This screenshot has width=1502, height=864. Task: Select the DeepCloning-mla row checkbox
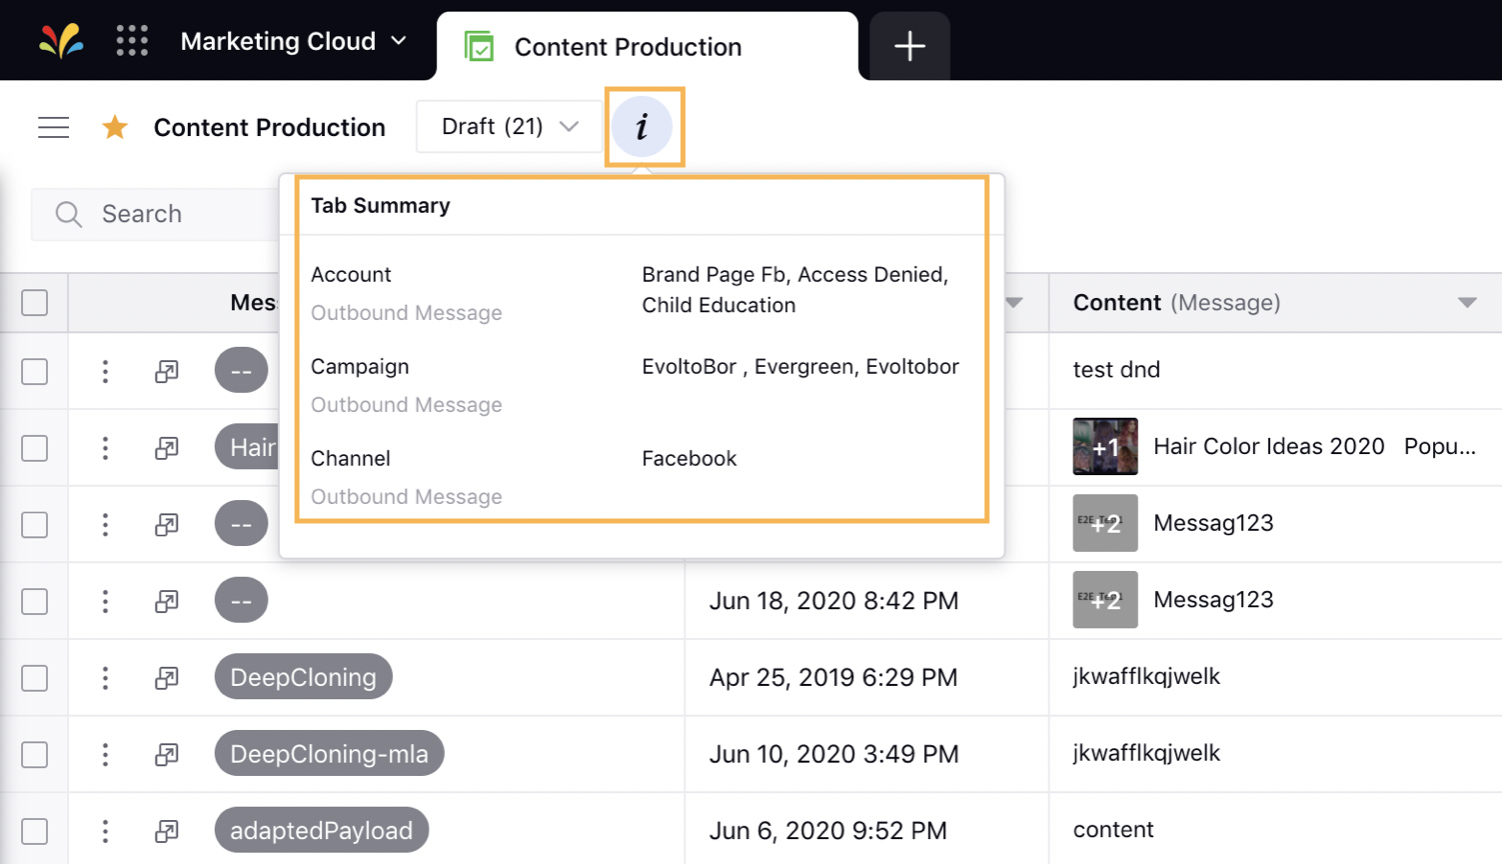point(35,754)
